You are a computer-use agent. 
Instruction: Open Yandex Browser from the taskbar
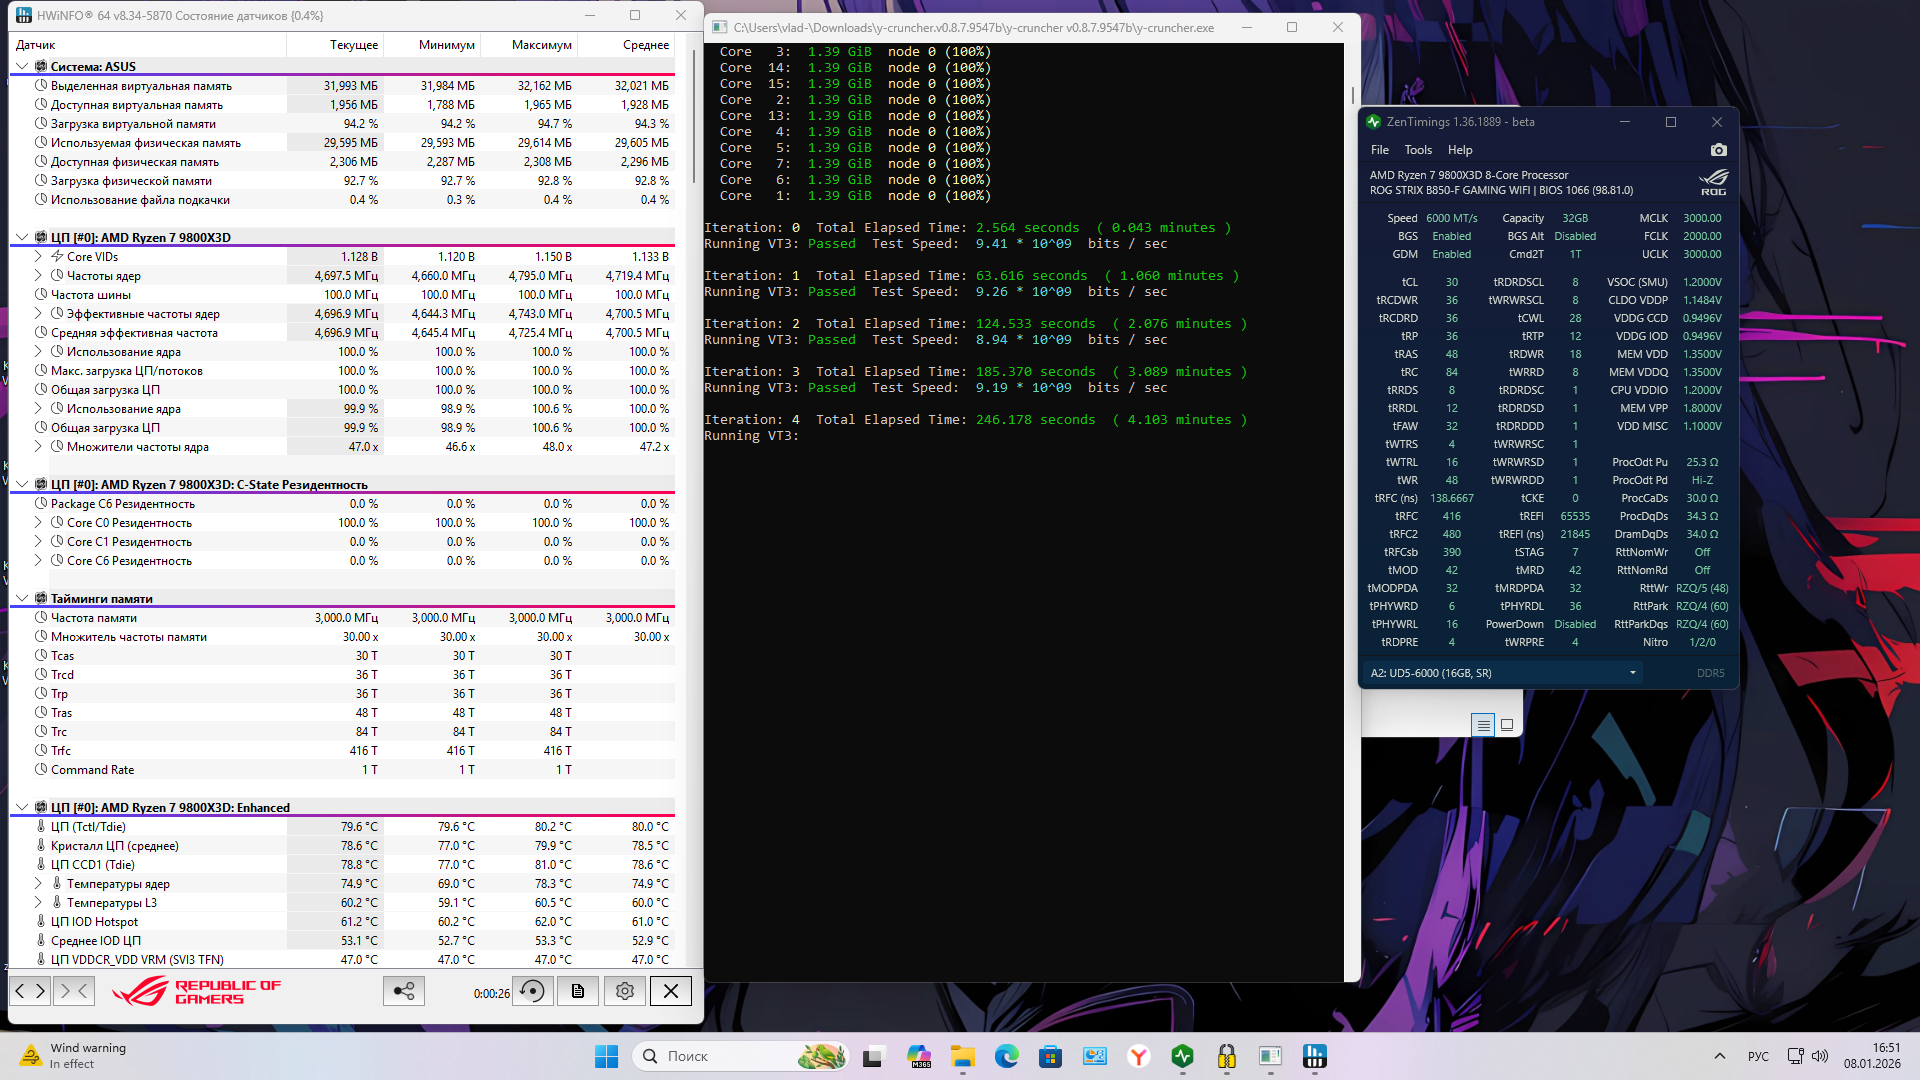[1138, 1056]
